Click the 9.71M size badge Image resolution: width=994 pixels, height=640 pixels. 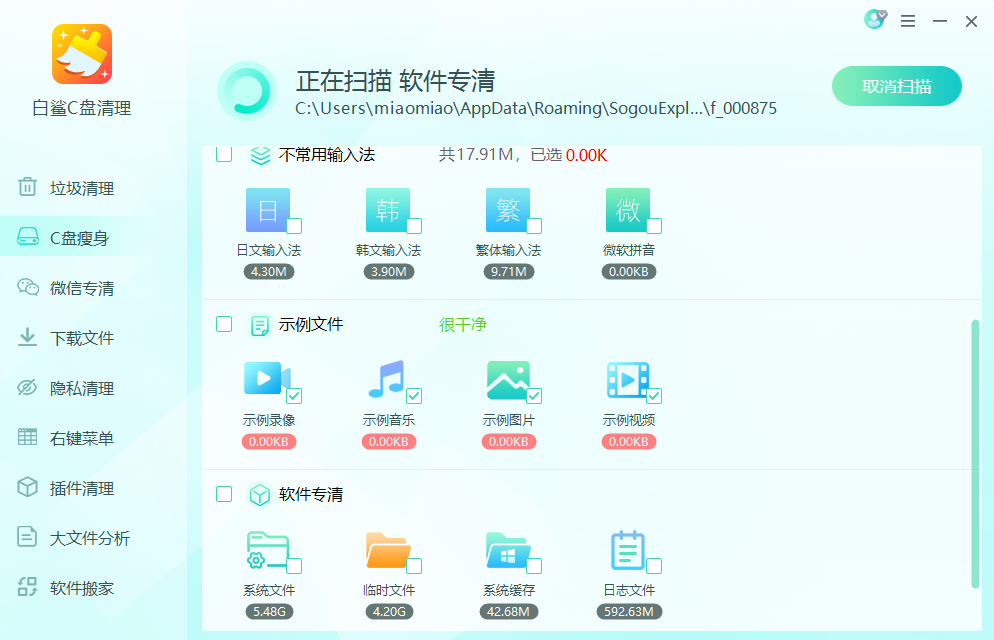pyautogui.click(x=508, y=272)
